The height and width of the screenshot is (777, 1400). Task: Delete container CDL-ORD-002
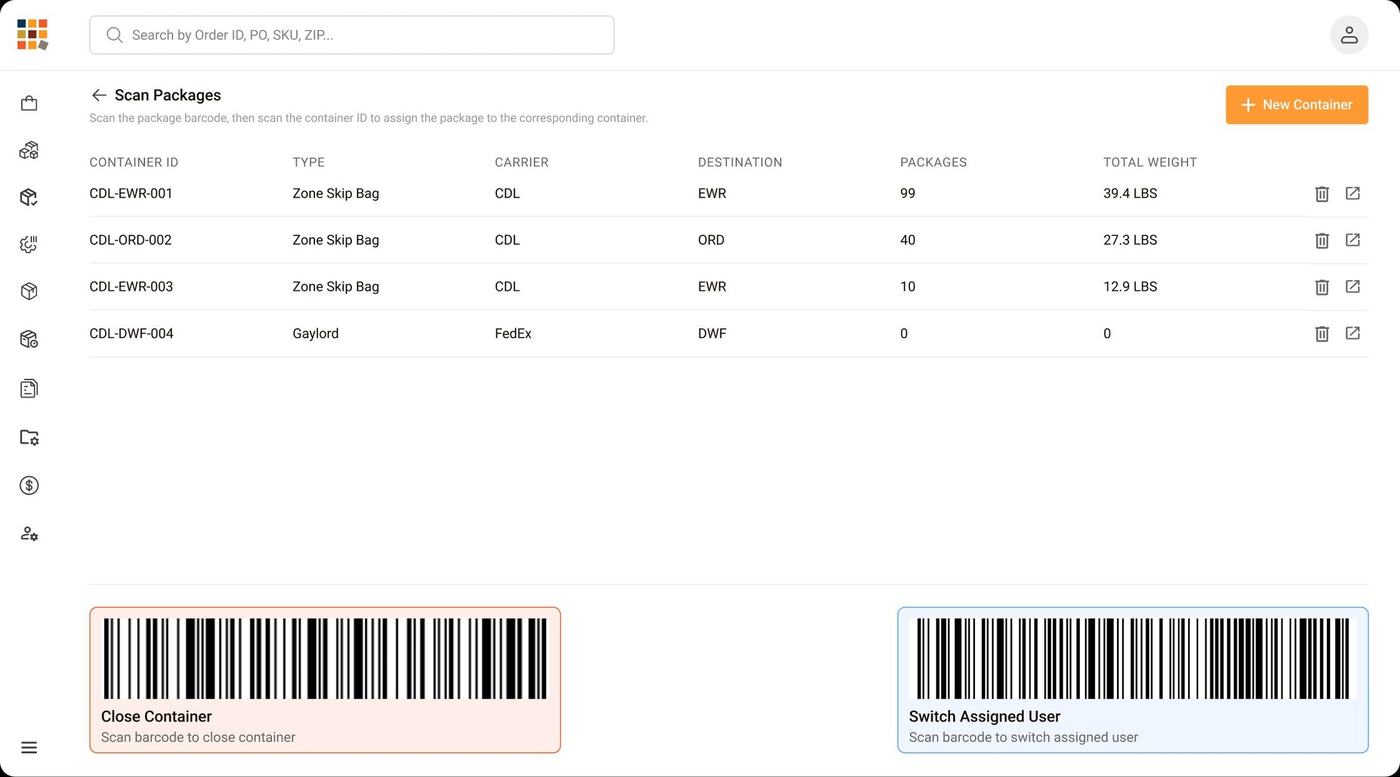(1322, 240)
